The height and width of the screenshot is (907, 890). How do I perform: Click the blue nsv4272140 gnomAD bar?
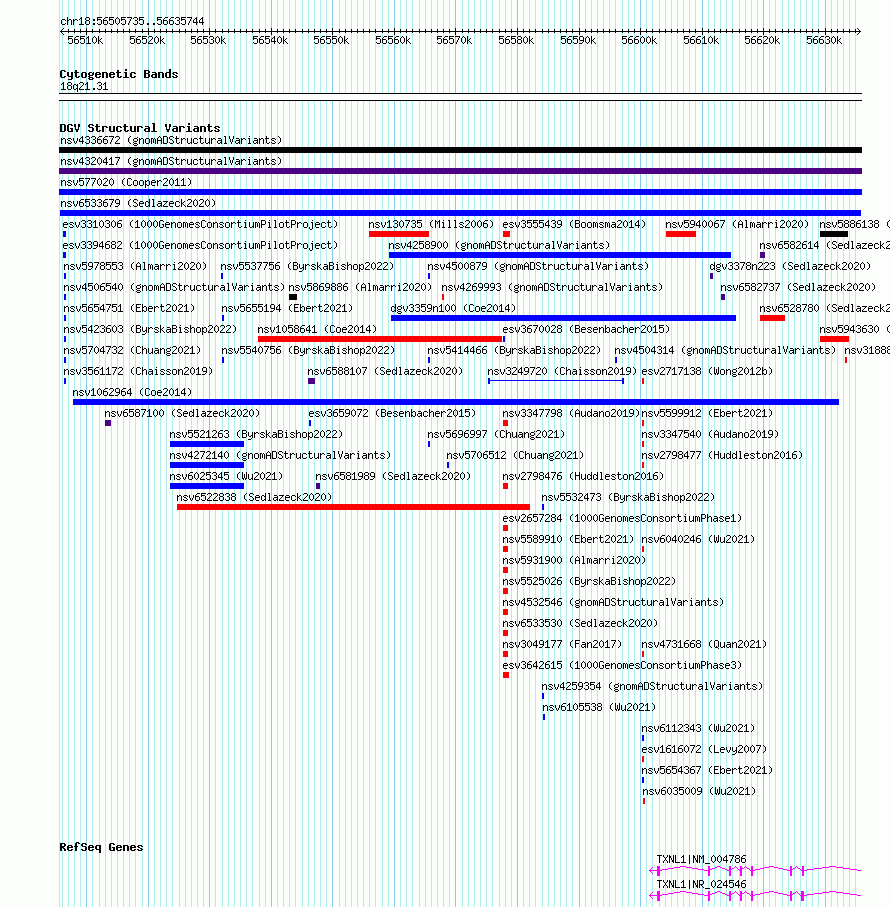click(207, 465)
